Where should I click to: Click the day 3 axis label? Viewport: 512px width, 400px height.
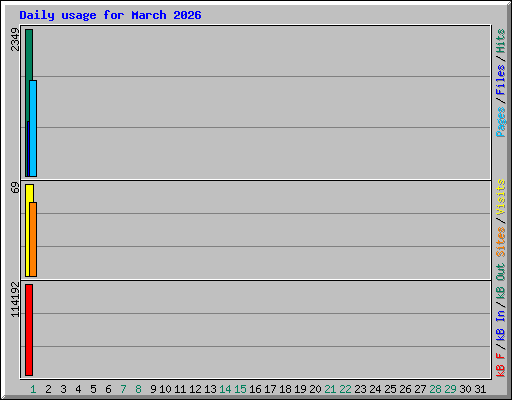tap(63, 389)
